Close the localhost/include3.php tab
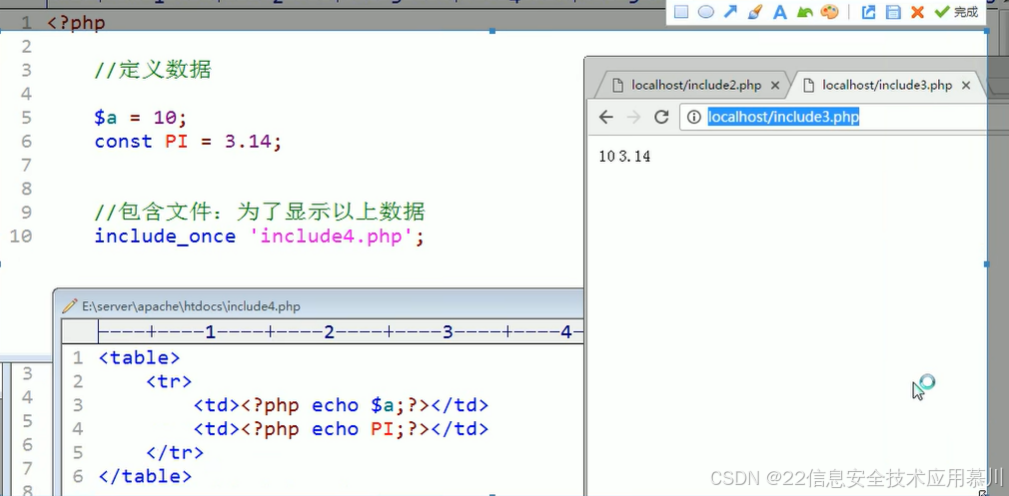The height and width of the screenshot is (496, 1009). click(x=965, y=86)
